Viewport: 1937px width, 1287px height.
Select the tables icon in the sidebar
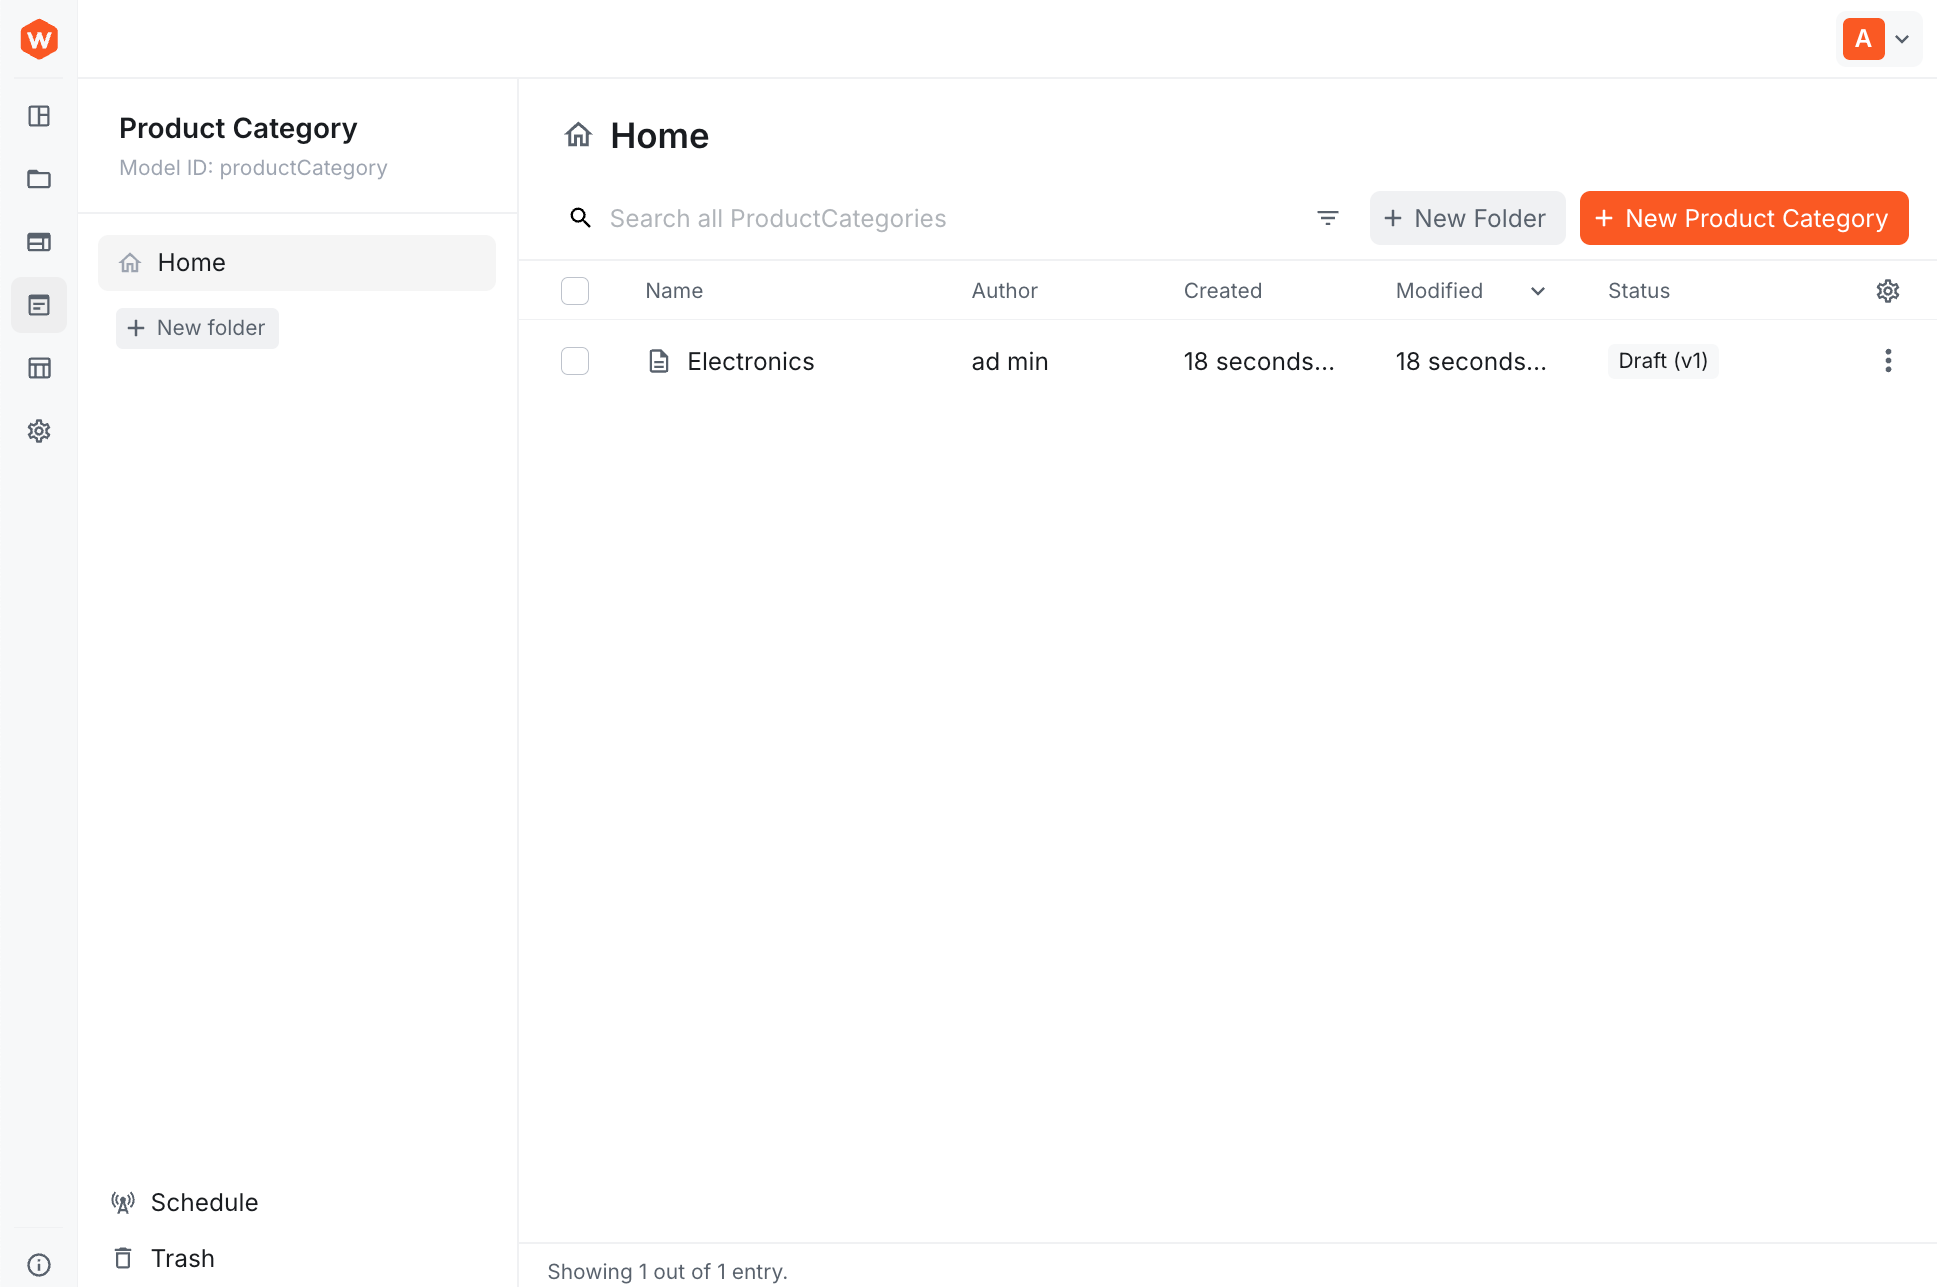coord(39,368)
